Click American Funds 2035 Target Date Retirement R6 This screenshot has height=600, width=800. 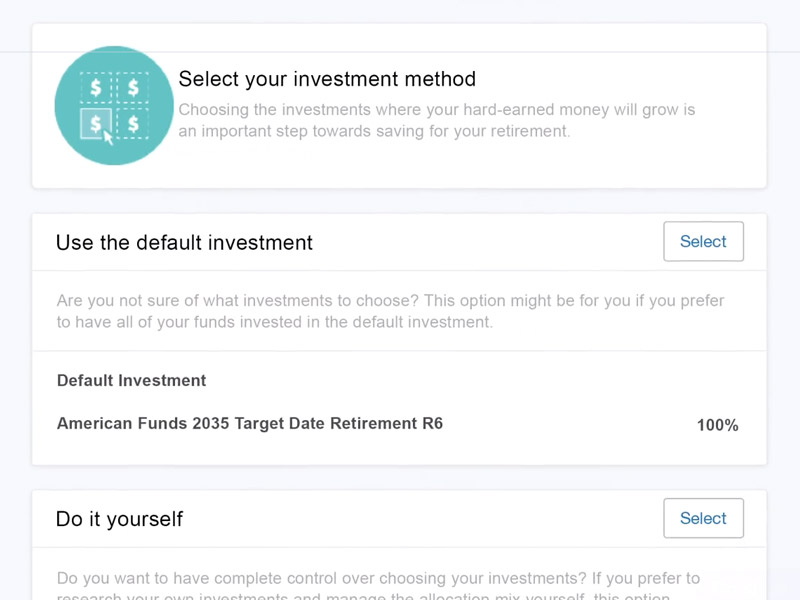249,423
